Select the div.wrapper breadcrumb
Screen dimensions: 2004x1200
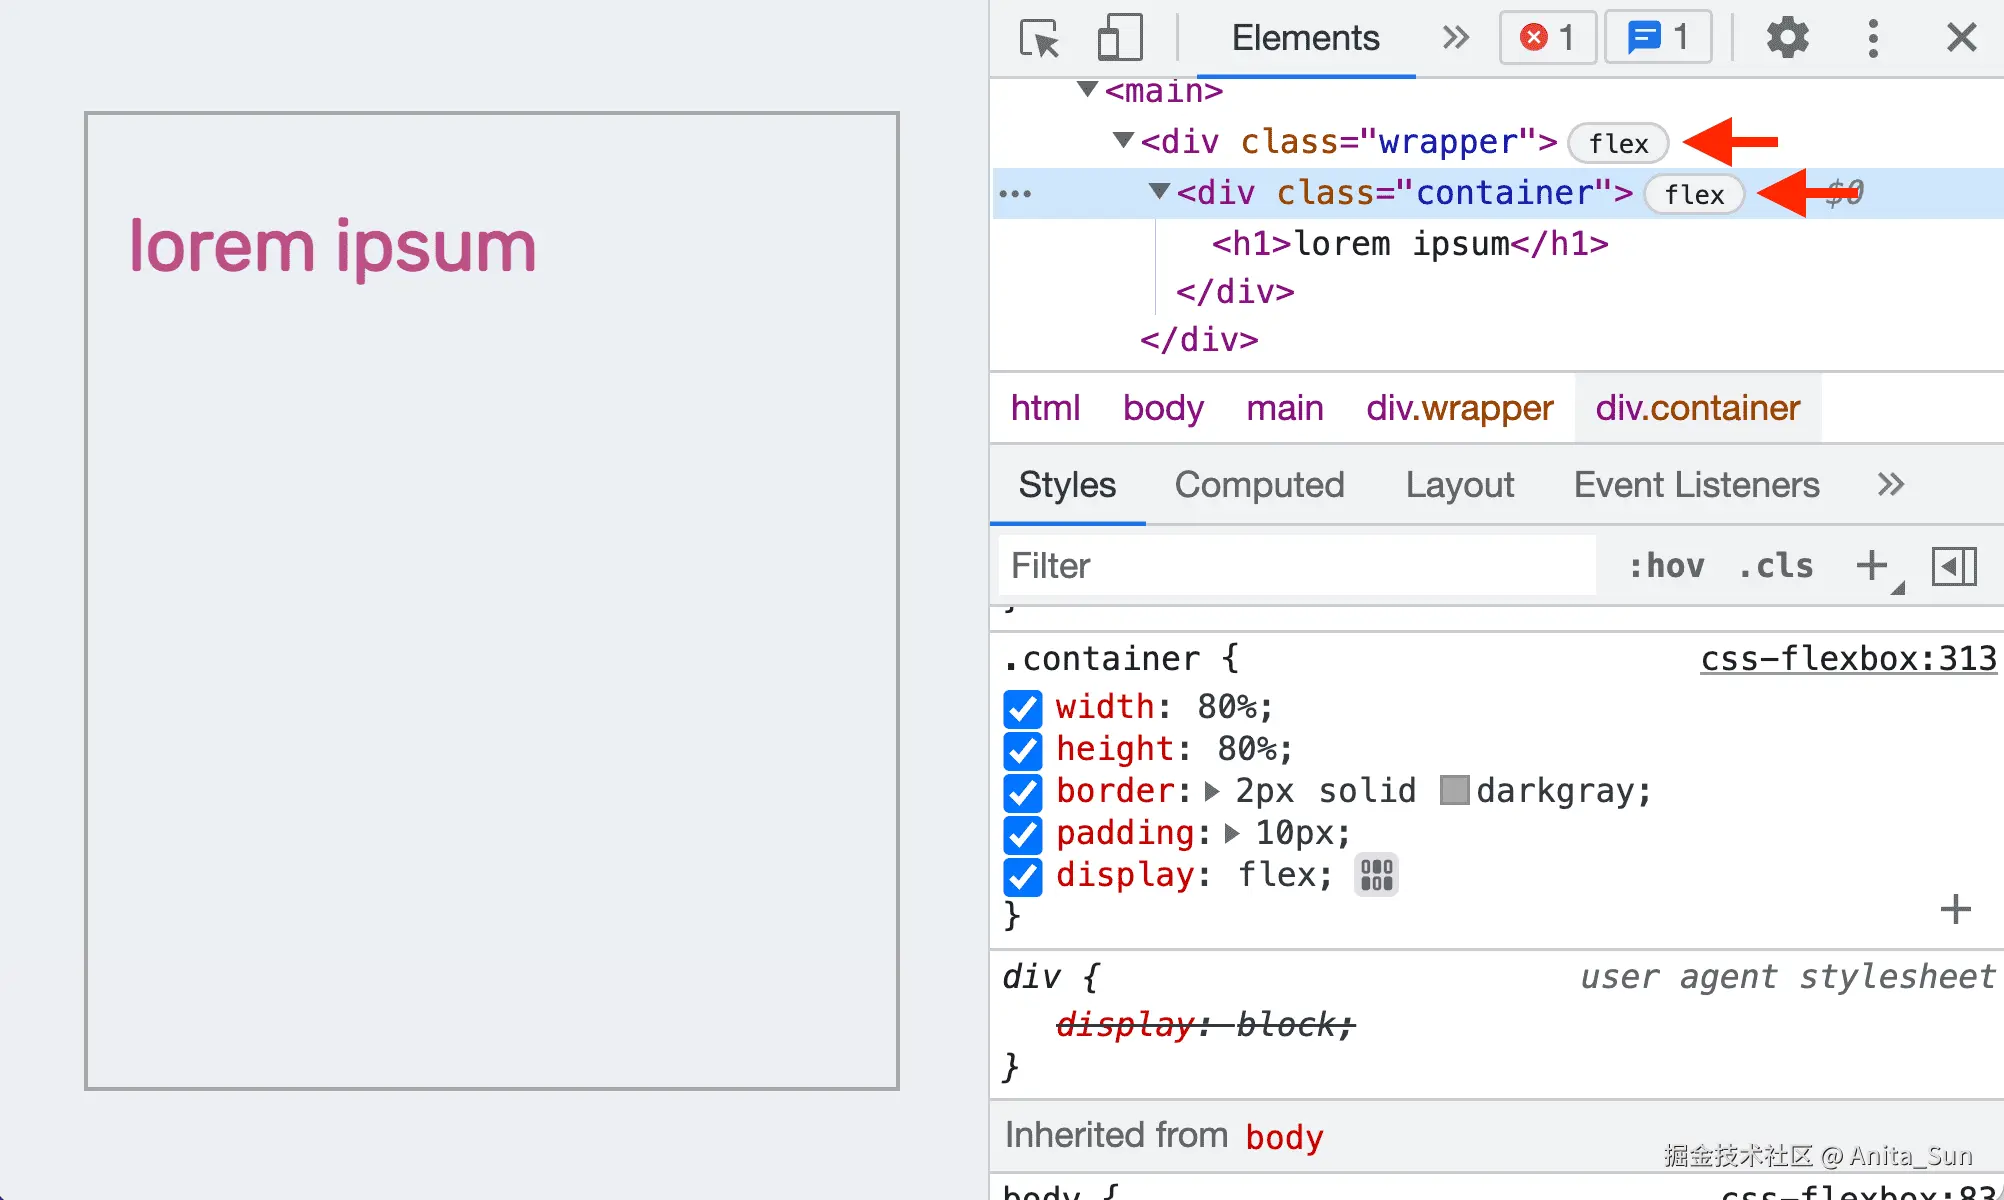pos(1460,408)
